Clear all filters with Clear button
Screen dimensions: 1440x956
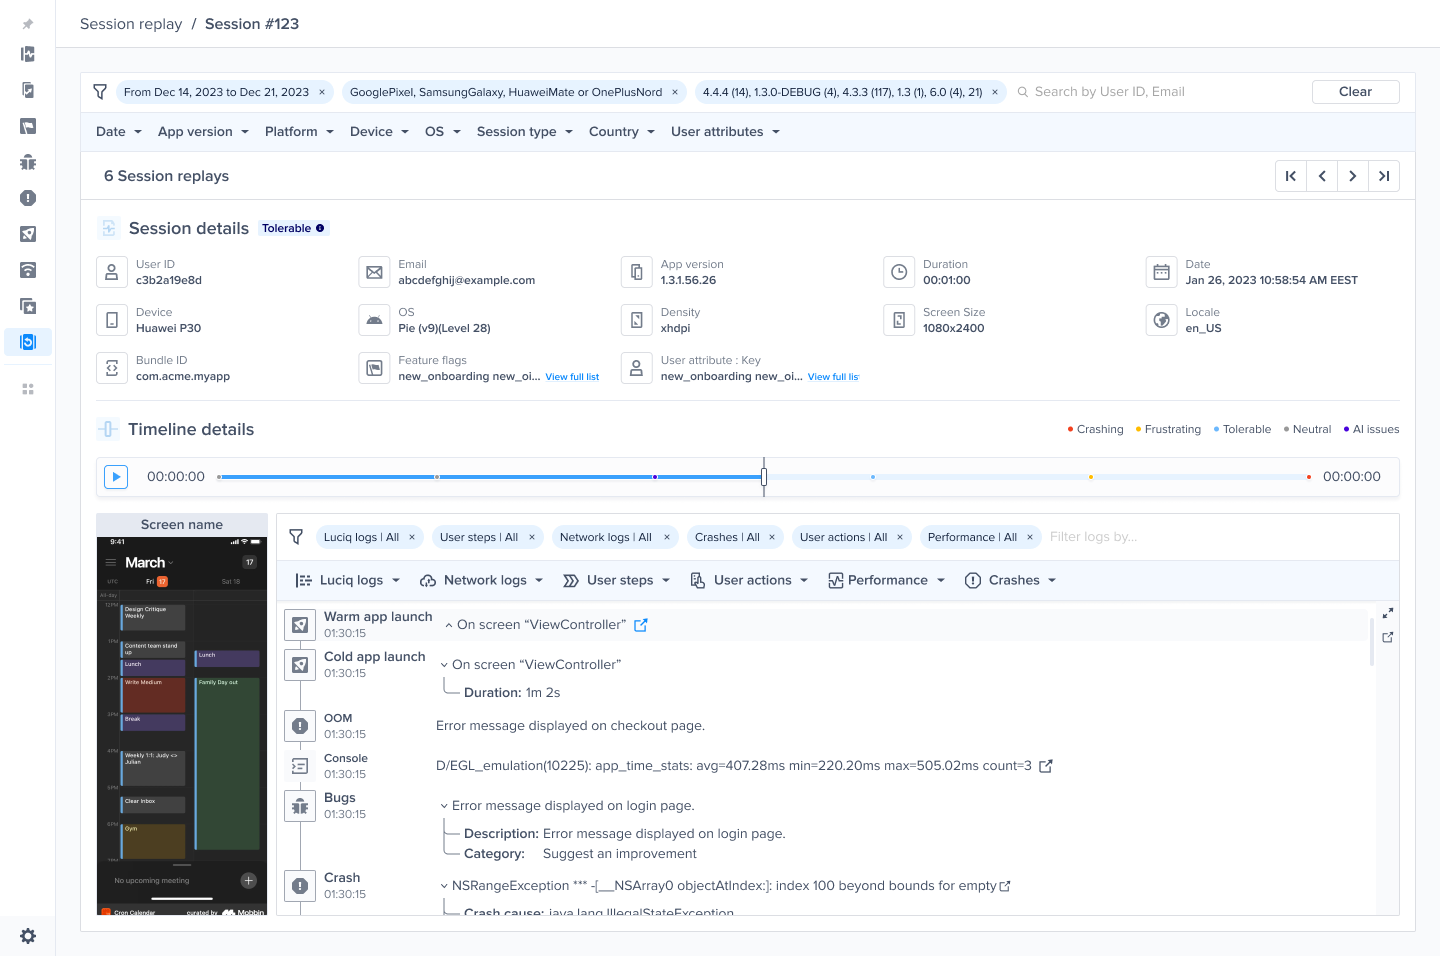point(1355,92)
